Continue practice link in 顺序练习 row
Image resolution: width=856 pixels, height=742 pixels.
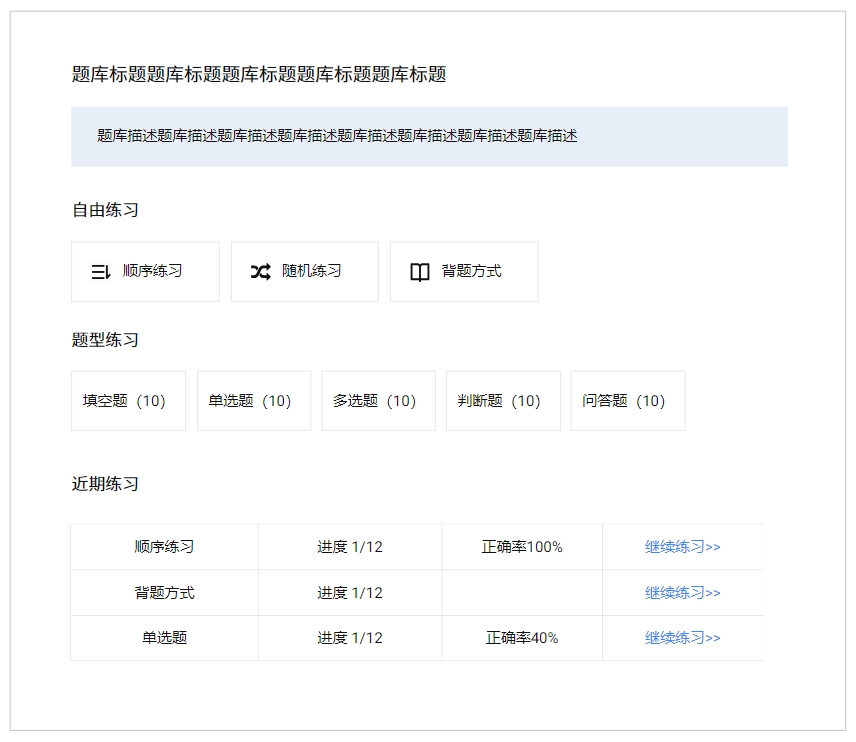(x=682, y=547)
